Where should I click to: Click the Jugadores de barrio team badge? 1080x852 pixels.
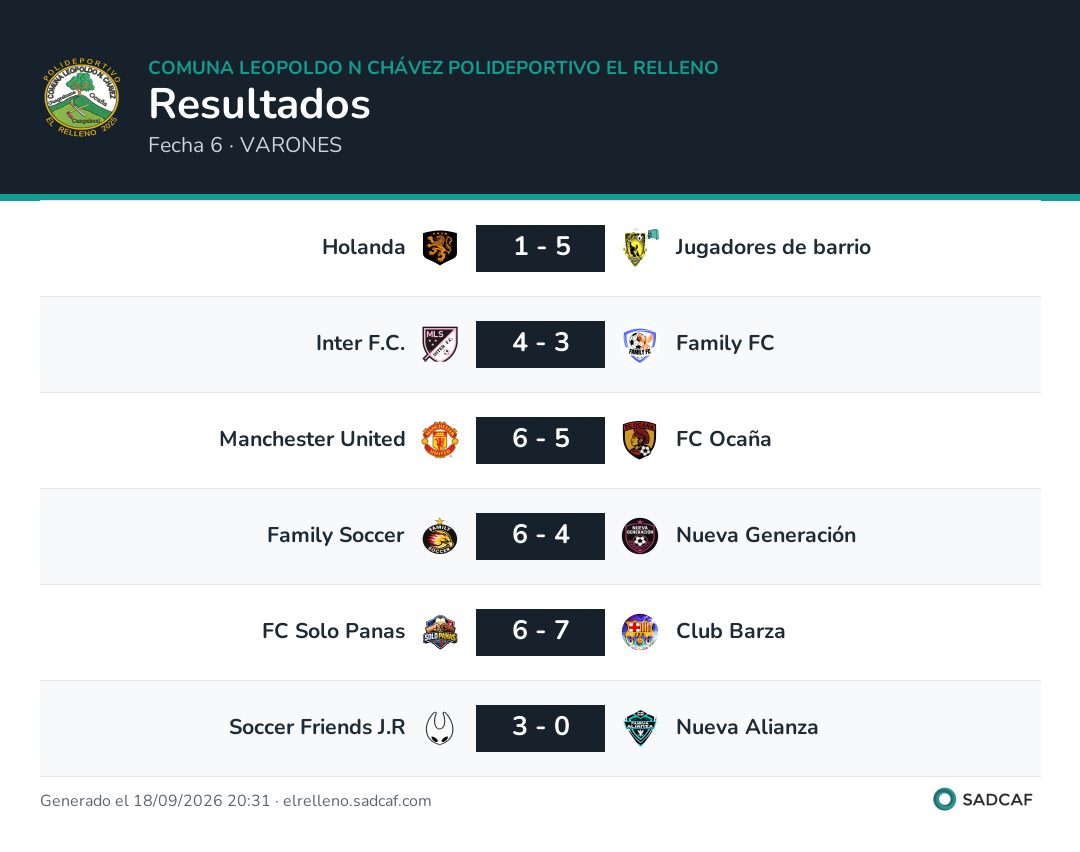tap(640, 248)
